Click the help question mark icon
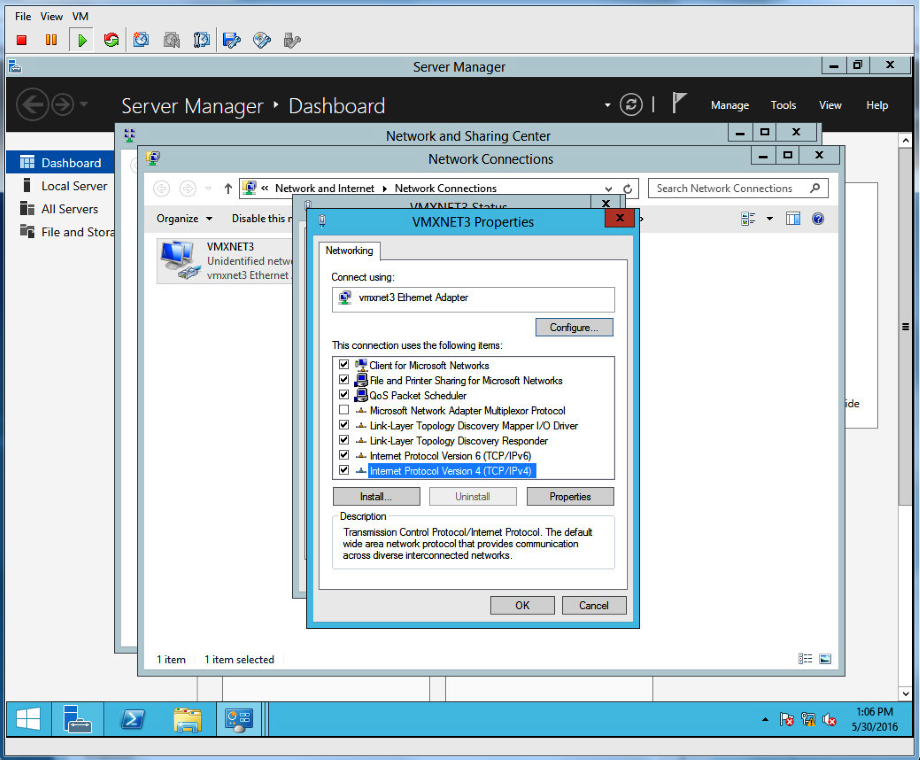 pyautogui.click(x=818, y=218)
